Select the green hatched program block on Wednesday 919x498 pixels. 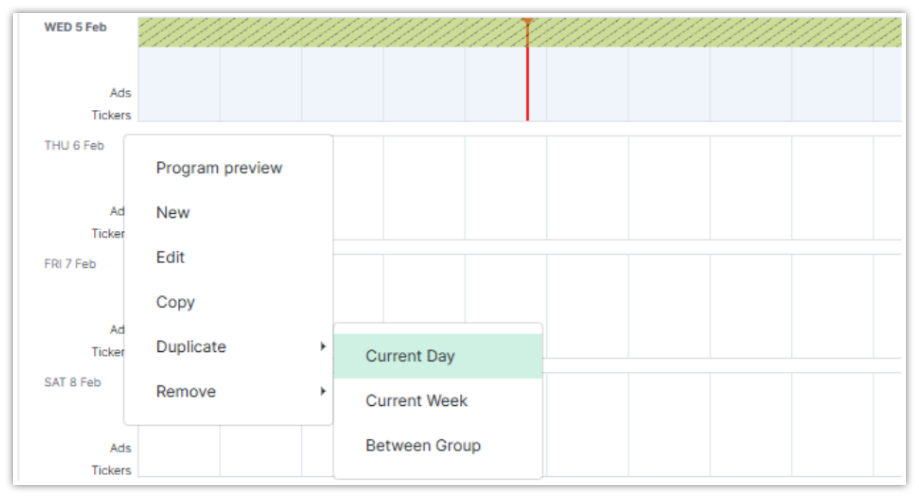pos(330,32)
